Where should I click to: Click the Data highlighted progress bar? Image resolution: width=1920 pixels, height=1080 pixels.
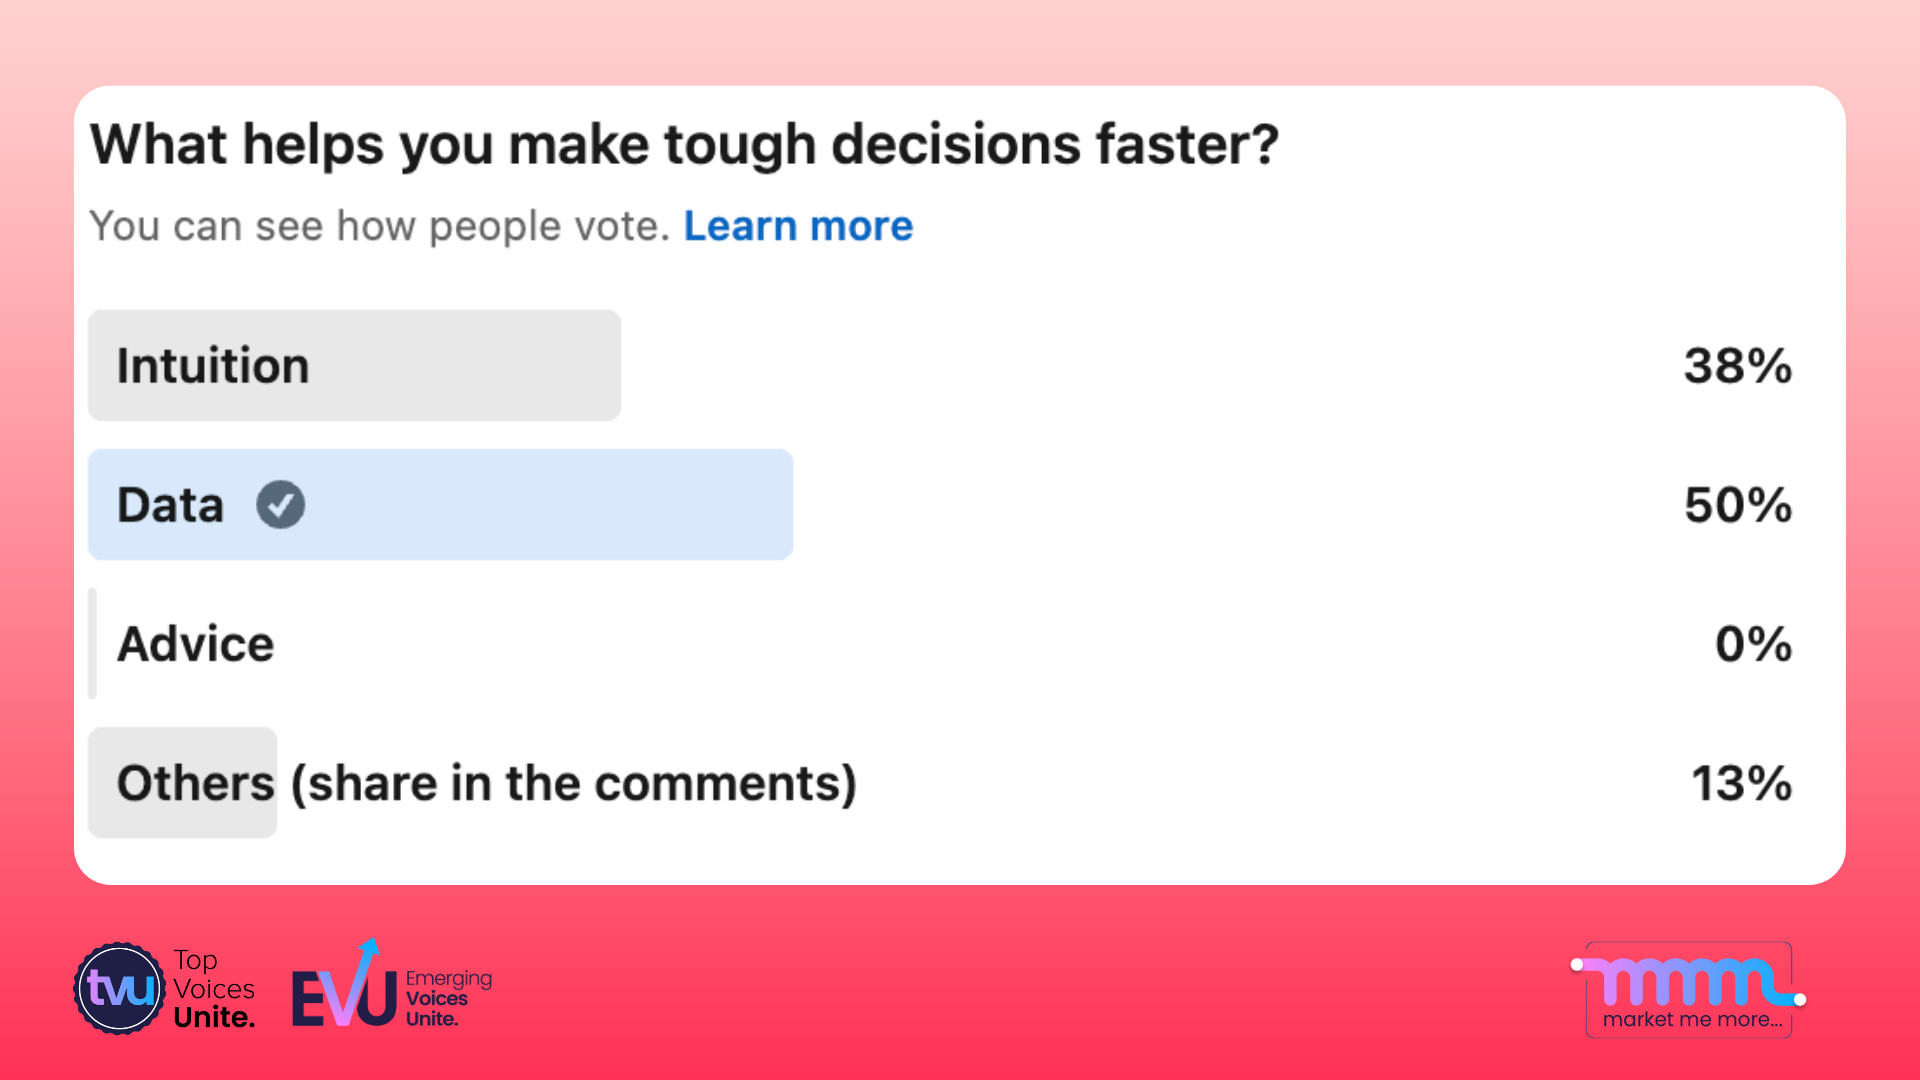click(x=440, y=505)
